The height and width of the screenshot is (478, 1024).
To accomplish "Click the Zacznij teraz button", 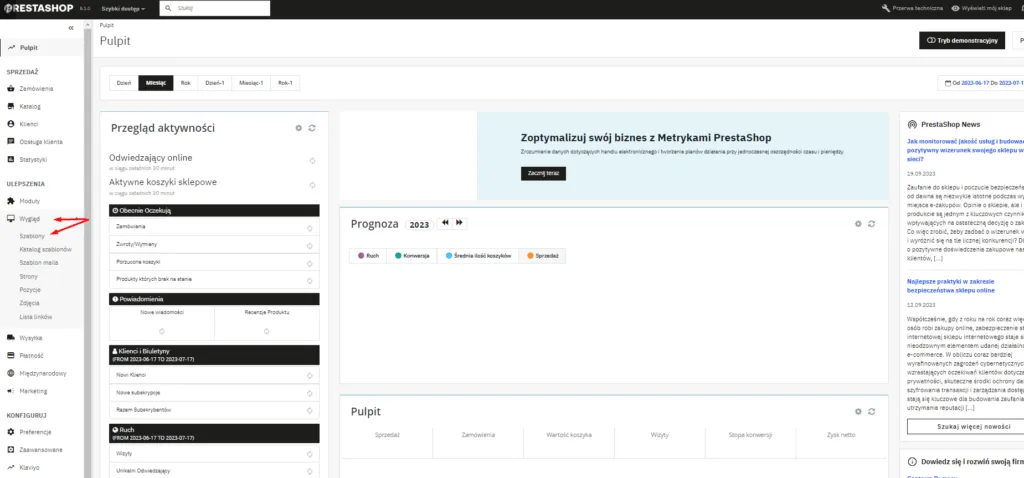I will [543, 173].
